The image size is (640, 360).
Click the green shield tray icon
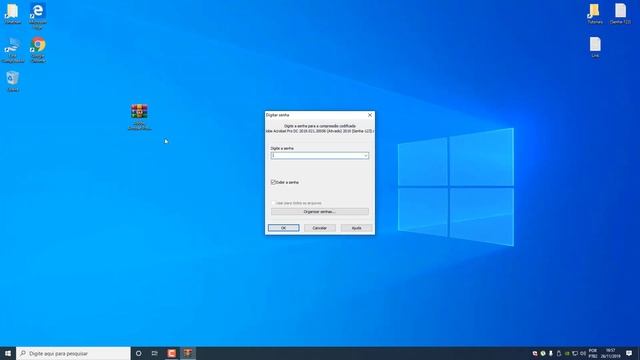[543, 353]
